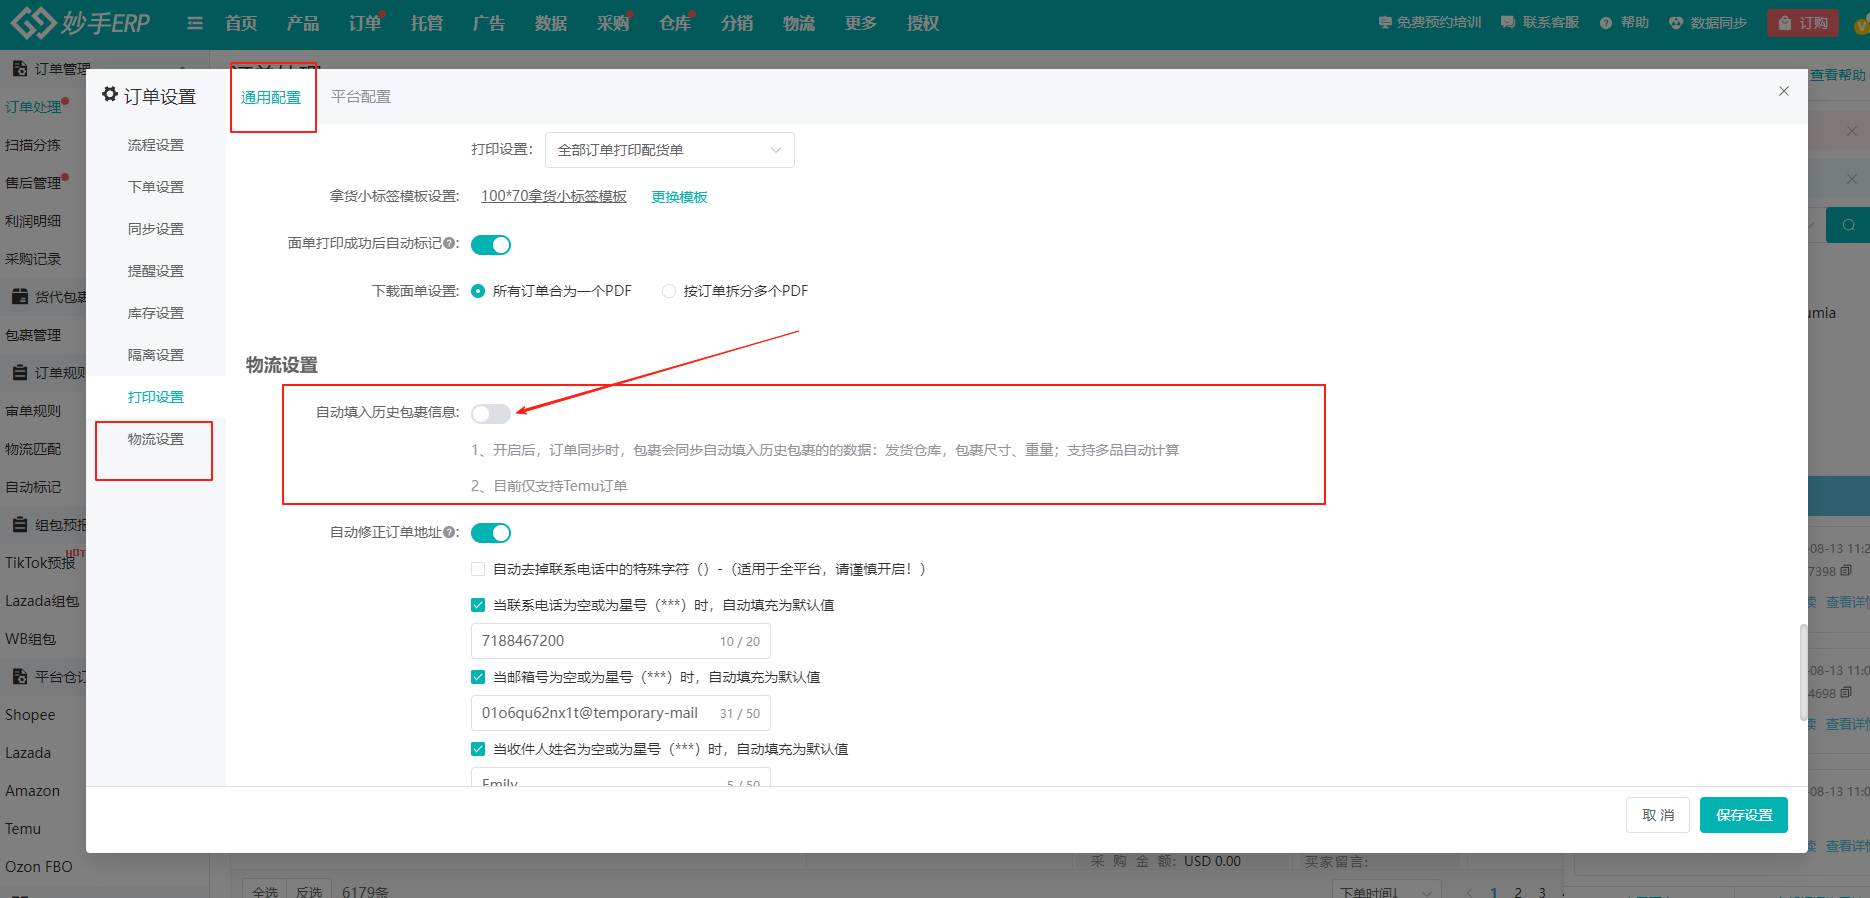This screenshot has height=898, width=1870.
Task: Open 流程设置 in settings menu
Action: [x=156, y=145]
